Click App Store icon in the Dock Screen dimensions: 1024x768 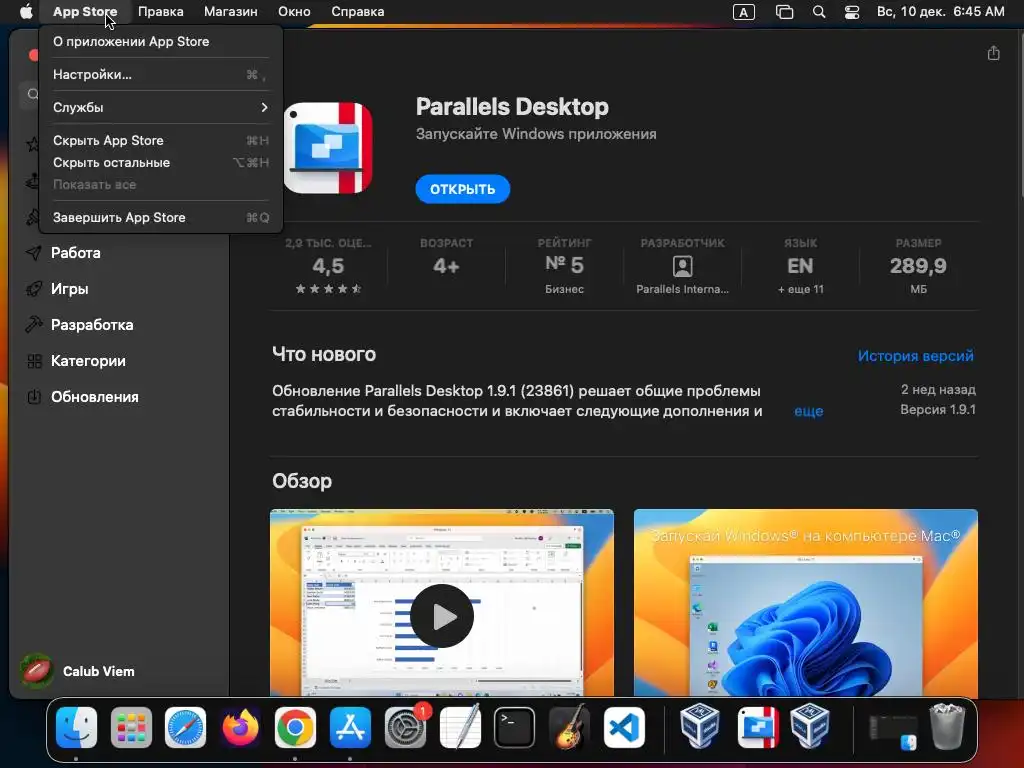coord(350,727)
